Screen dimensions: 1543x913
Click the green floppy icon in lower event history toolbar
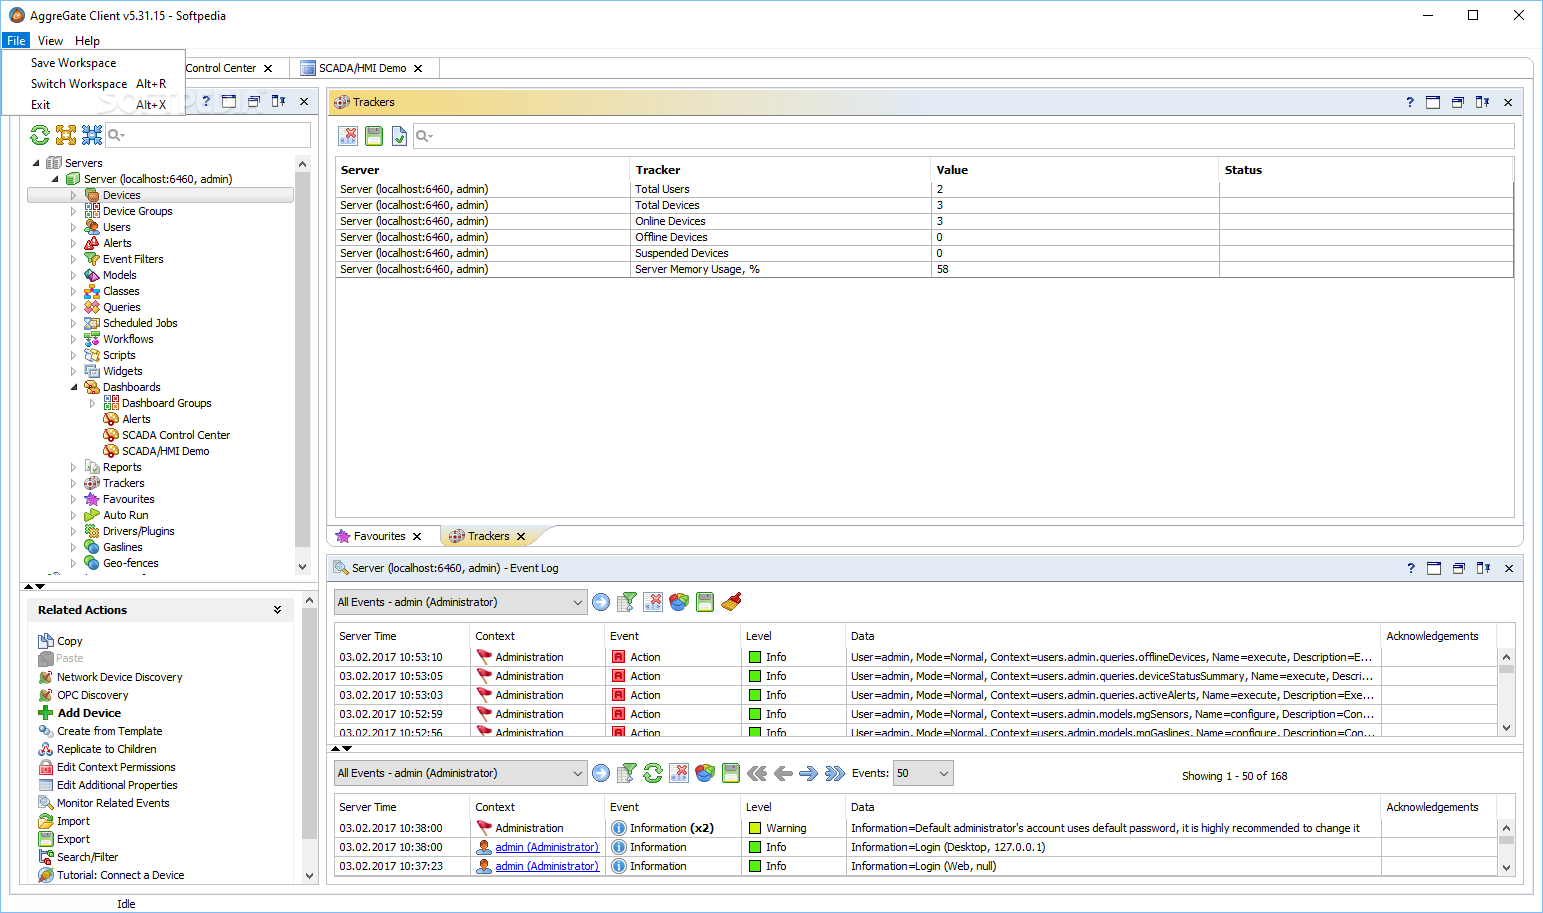[x=731, y=773]
